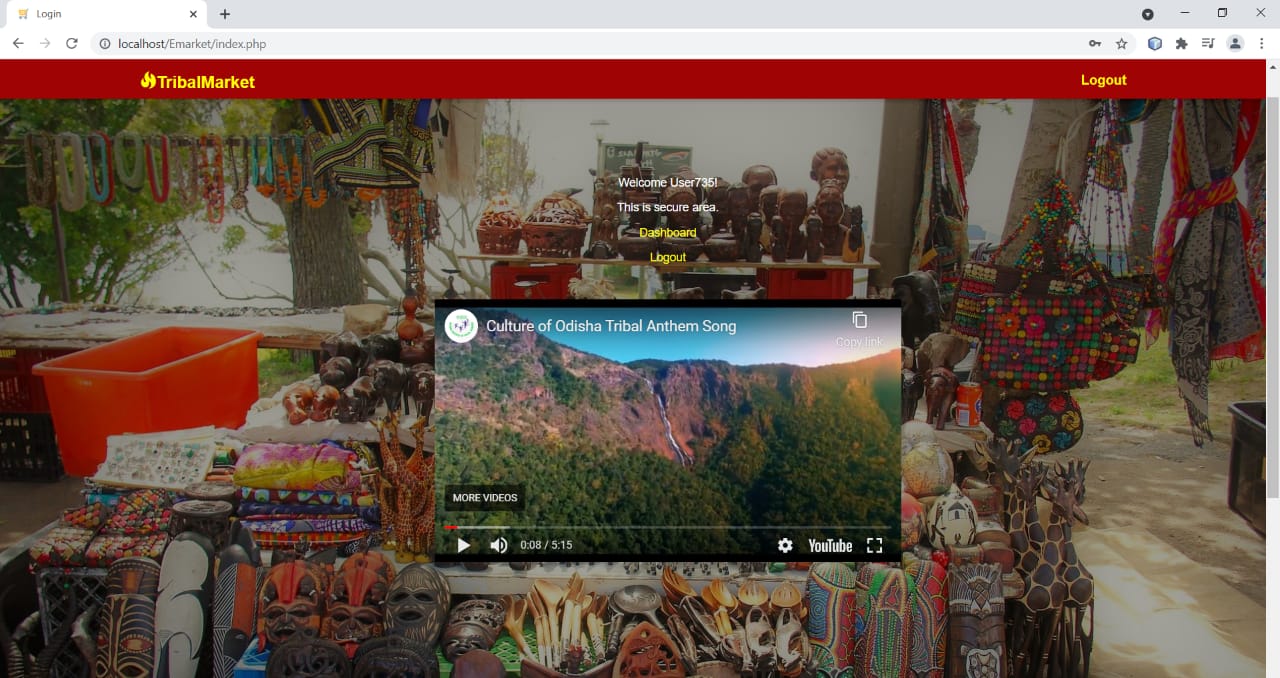
Task: Open media controls icon in toolbar
Action: pos(1208,43)
